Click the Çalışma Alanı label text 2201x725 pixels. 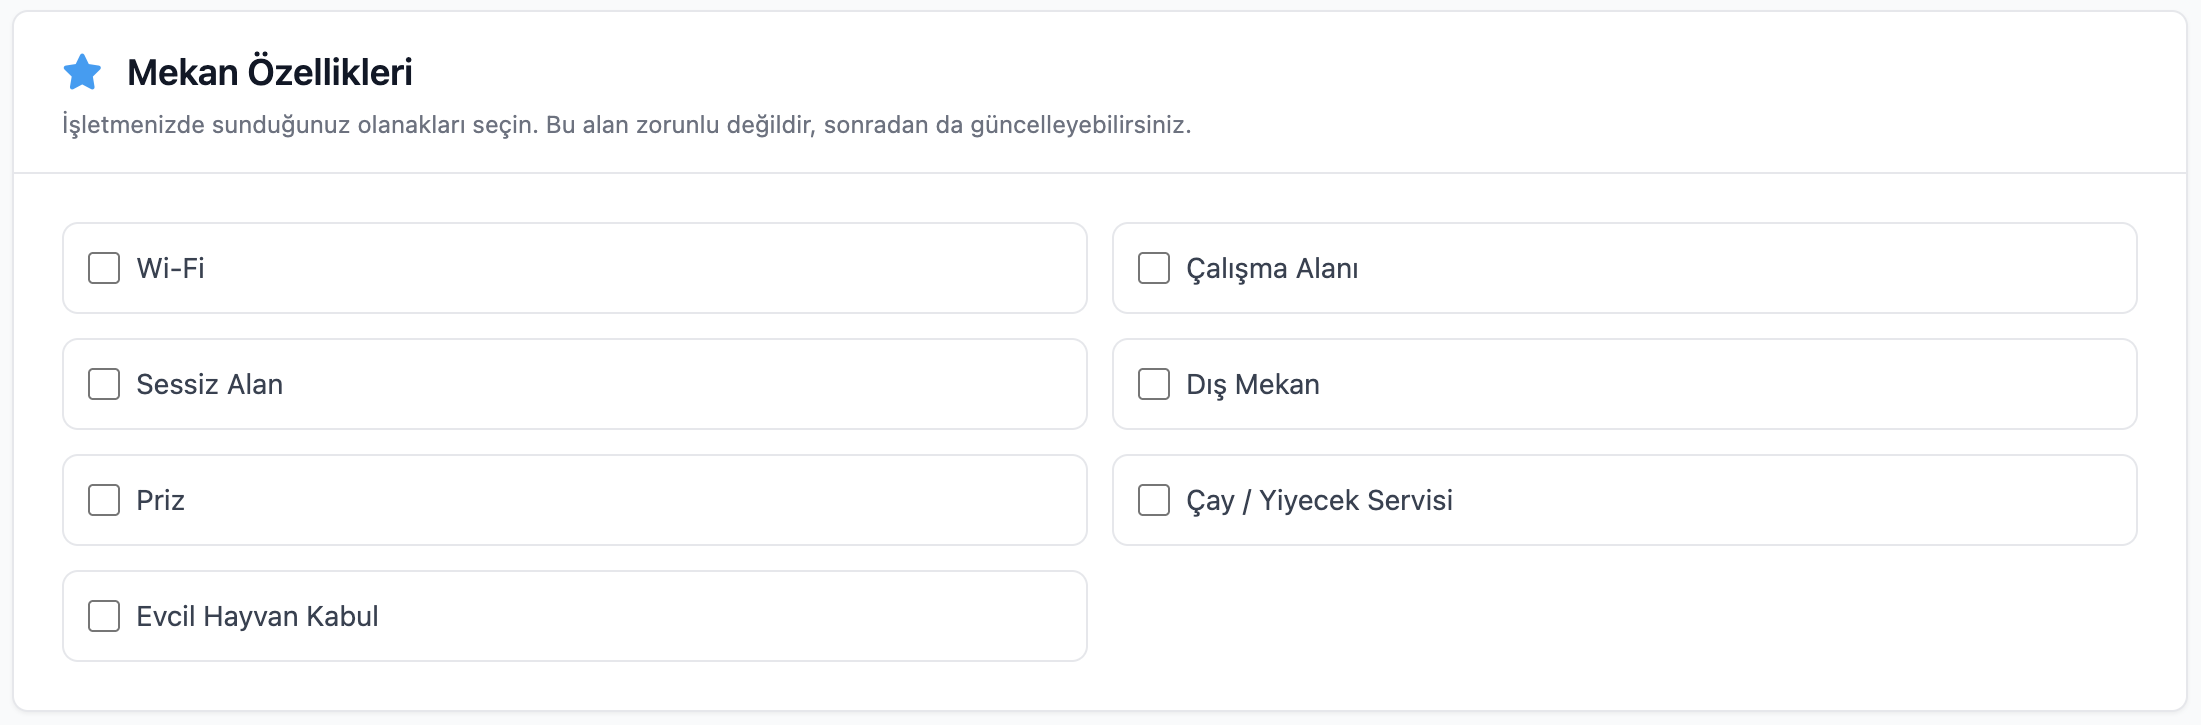(1272, 269)
